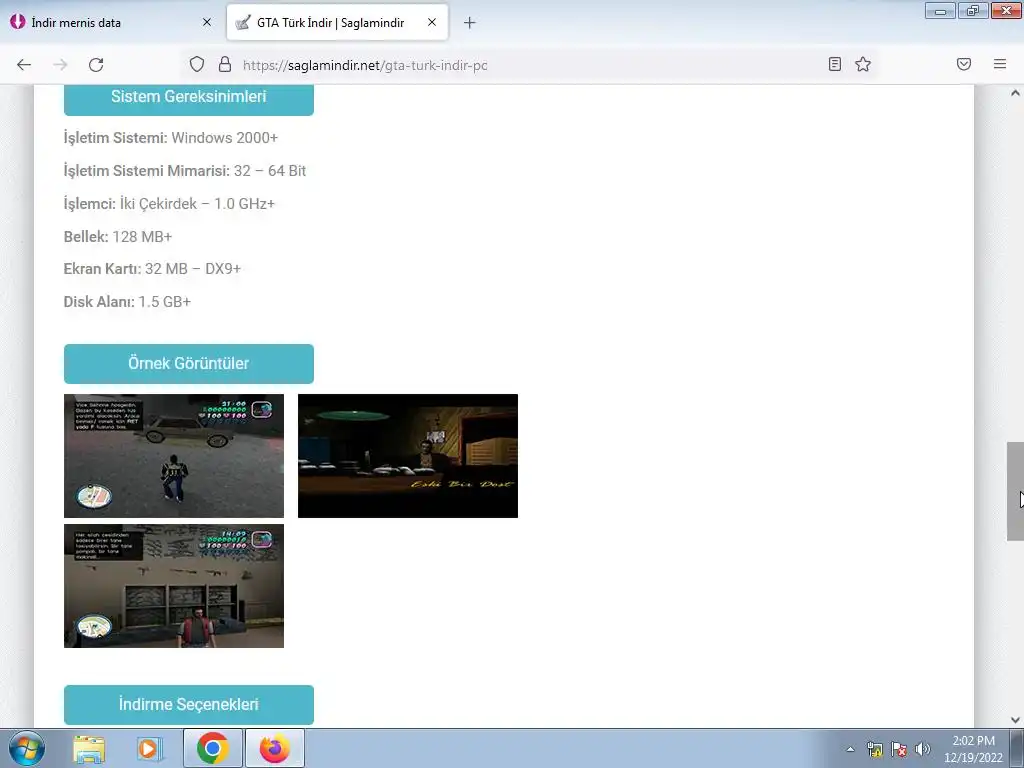Open Firefox application menu
The width and height of the screenshot is (1024, 768).
point(1000,64)
